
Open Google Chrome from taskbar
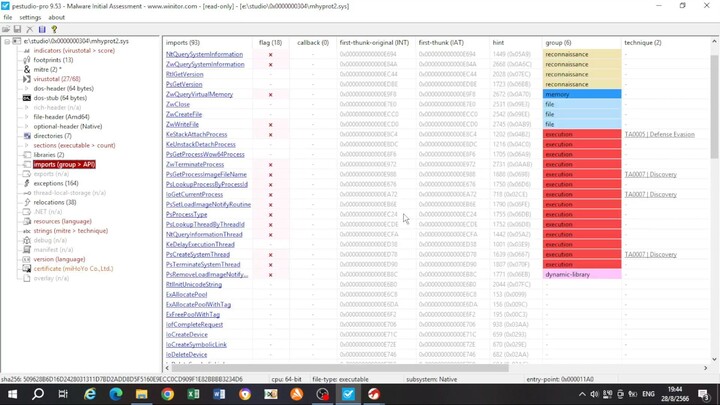click(x=168, y=394)
